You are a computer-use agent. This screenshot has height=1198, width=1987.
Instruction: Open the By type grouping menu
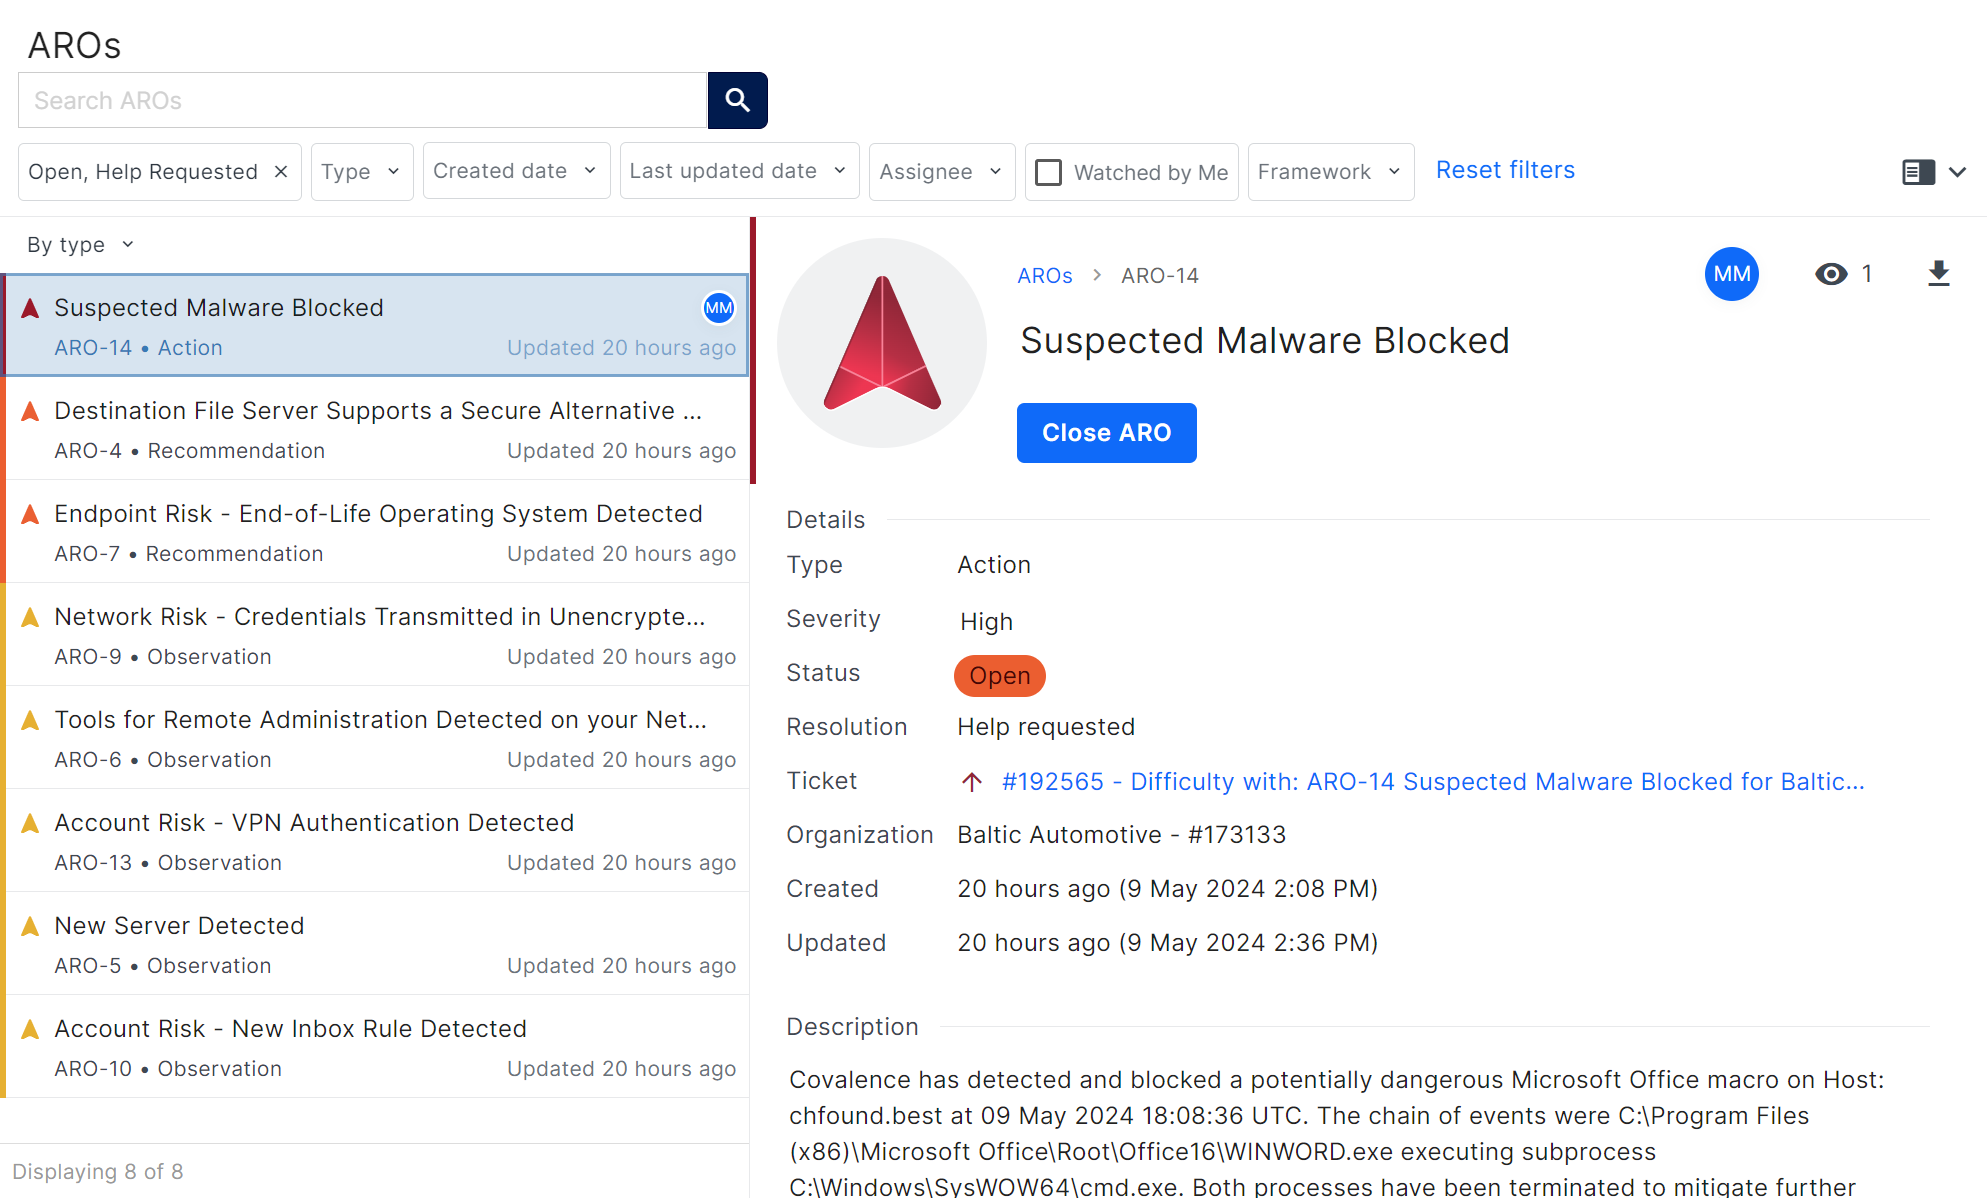pos(80,245)
